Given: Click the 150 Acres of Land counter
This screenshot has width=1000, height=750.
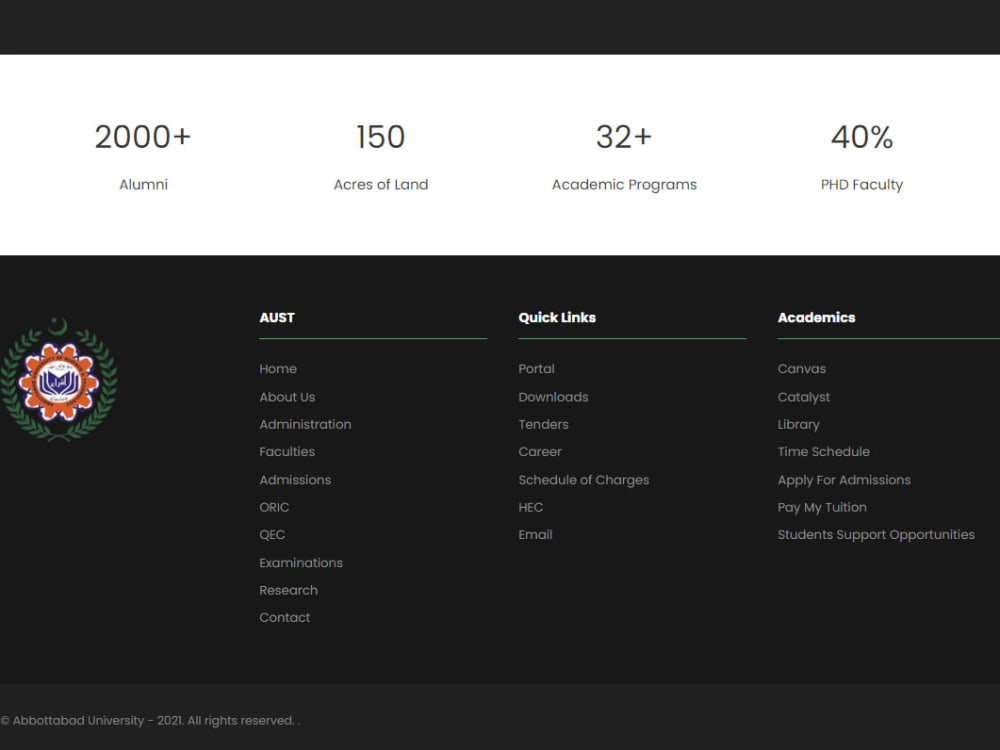Looking at the screenshot, I should coord(381,156).
